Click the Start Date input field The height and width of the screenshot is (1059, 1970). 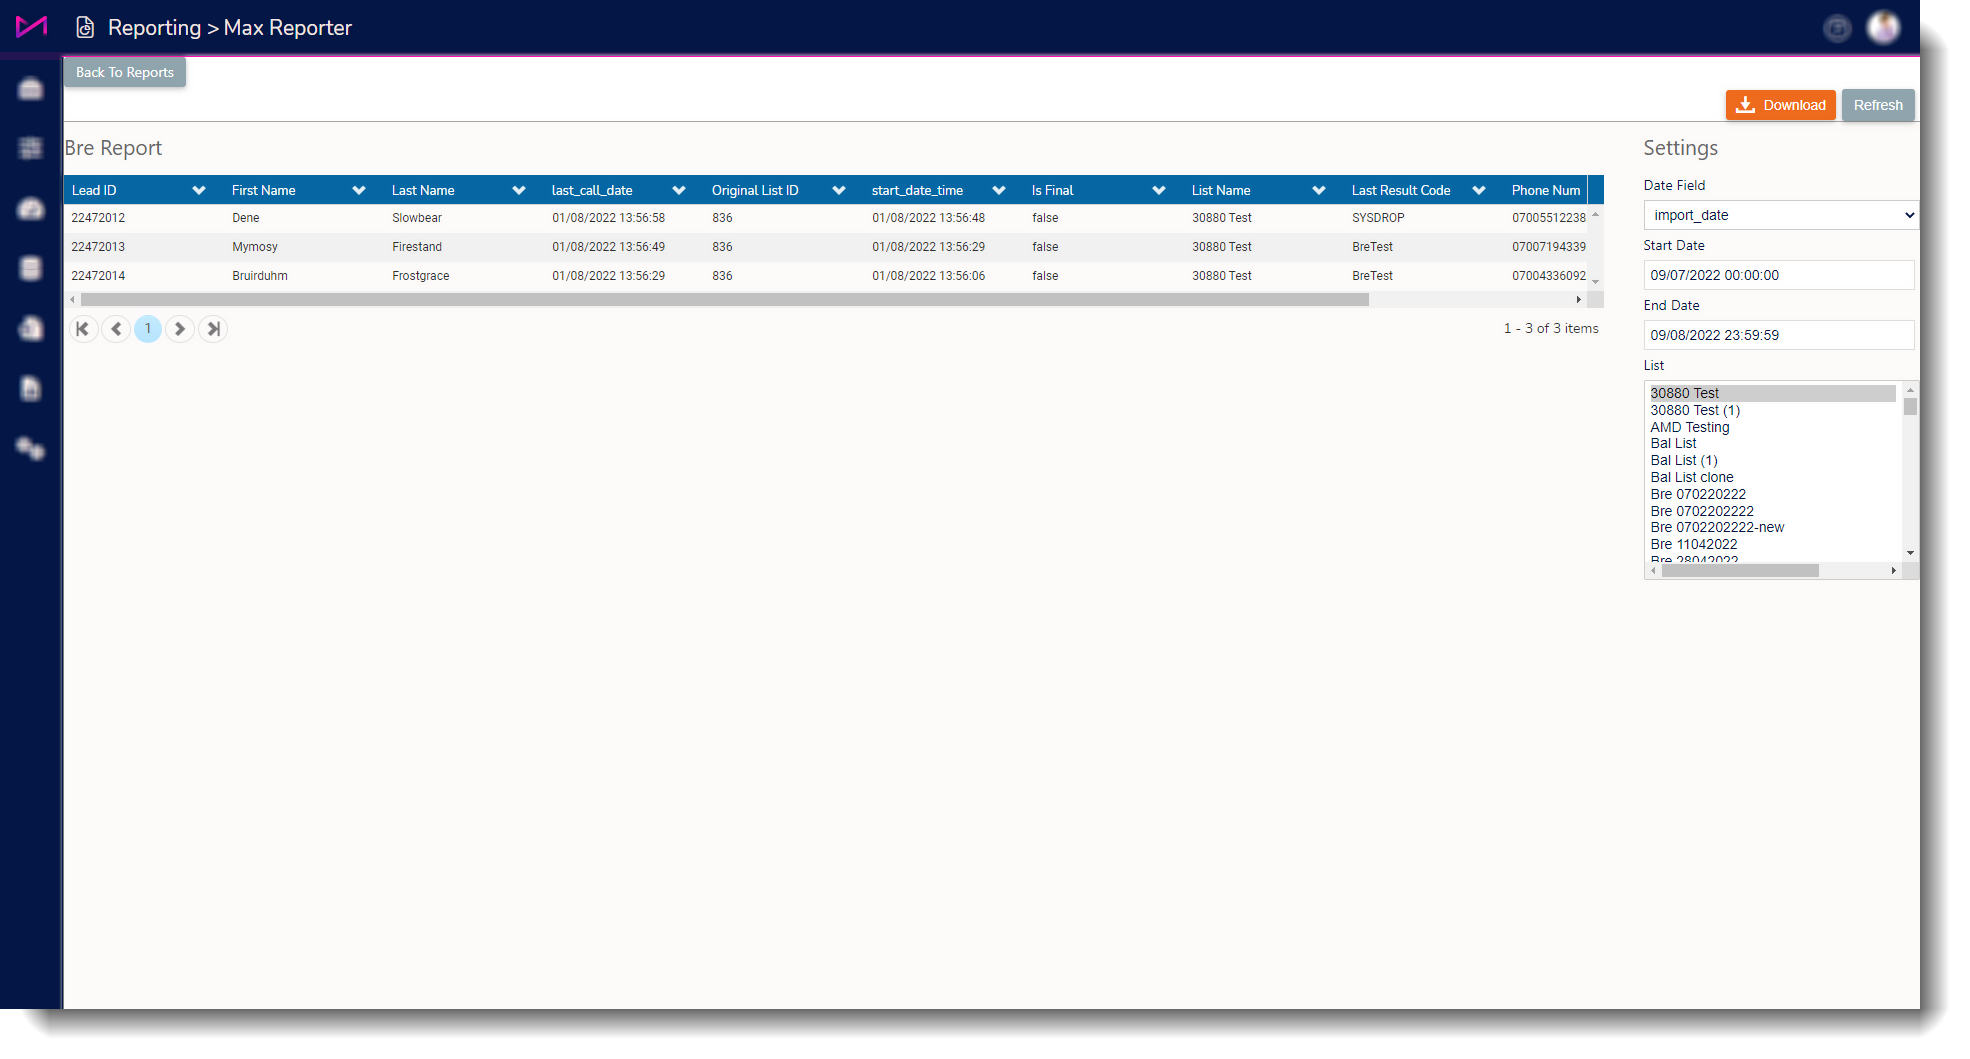click(1779, 275)
